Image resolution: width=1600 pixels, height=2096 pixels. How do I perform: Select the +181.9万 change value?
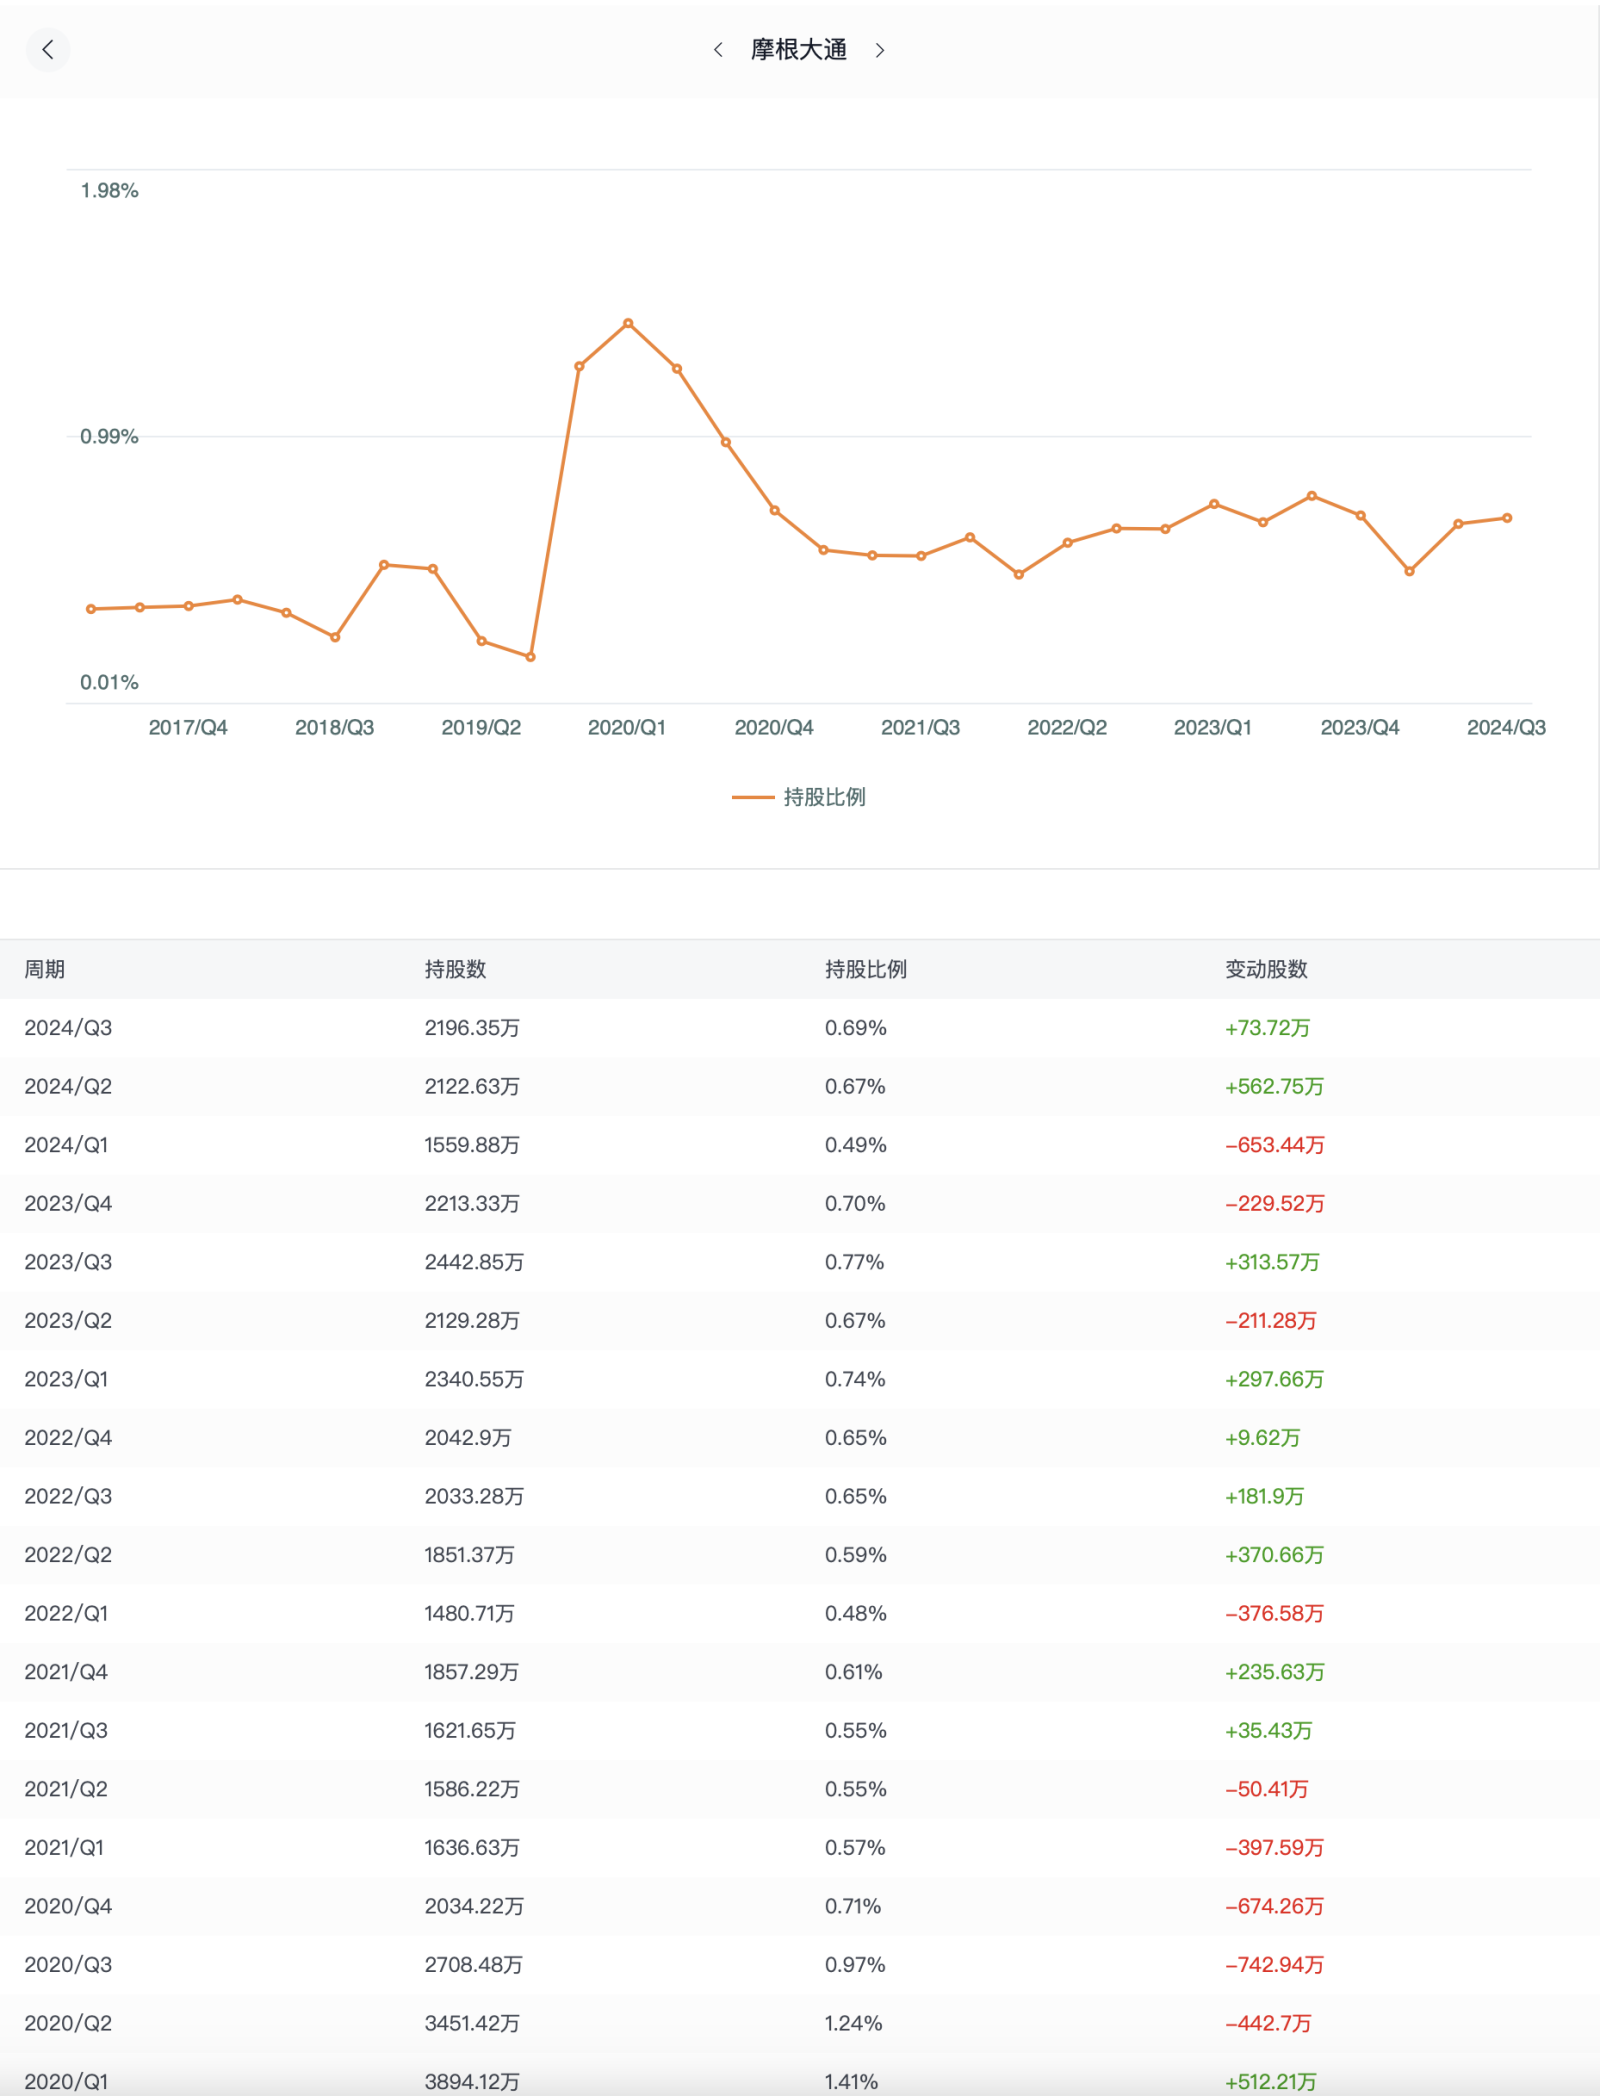[1265, 1496]
